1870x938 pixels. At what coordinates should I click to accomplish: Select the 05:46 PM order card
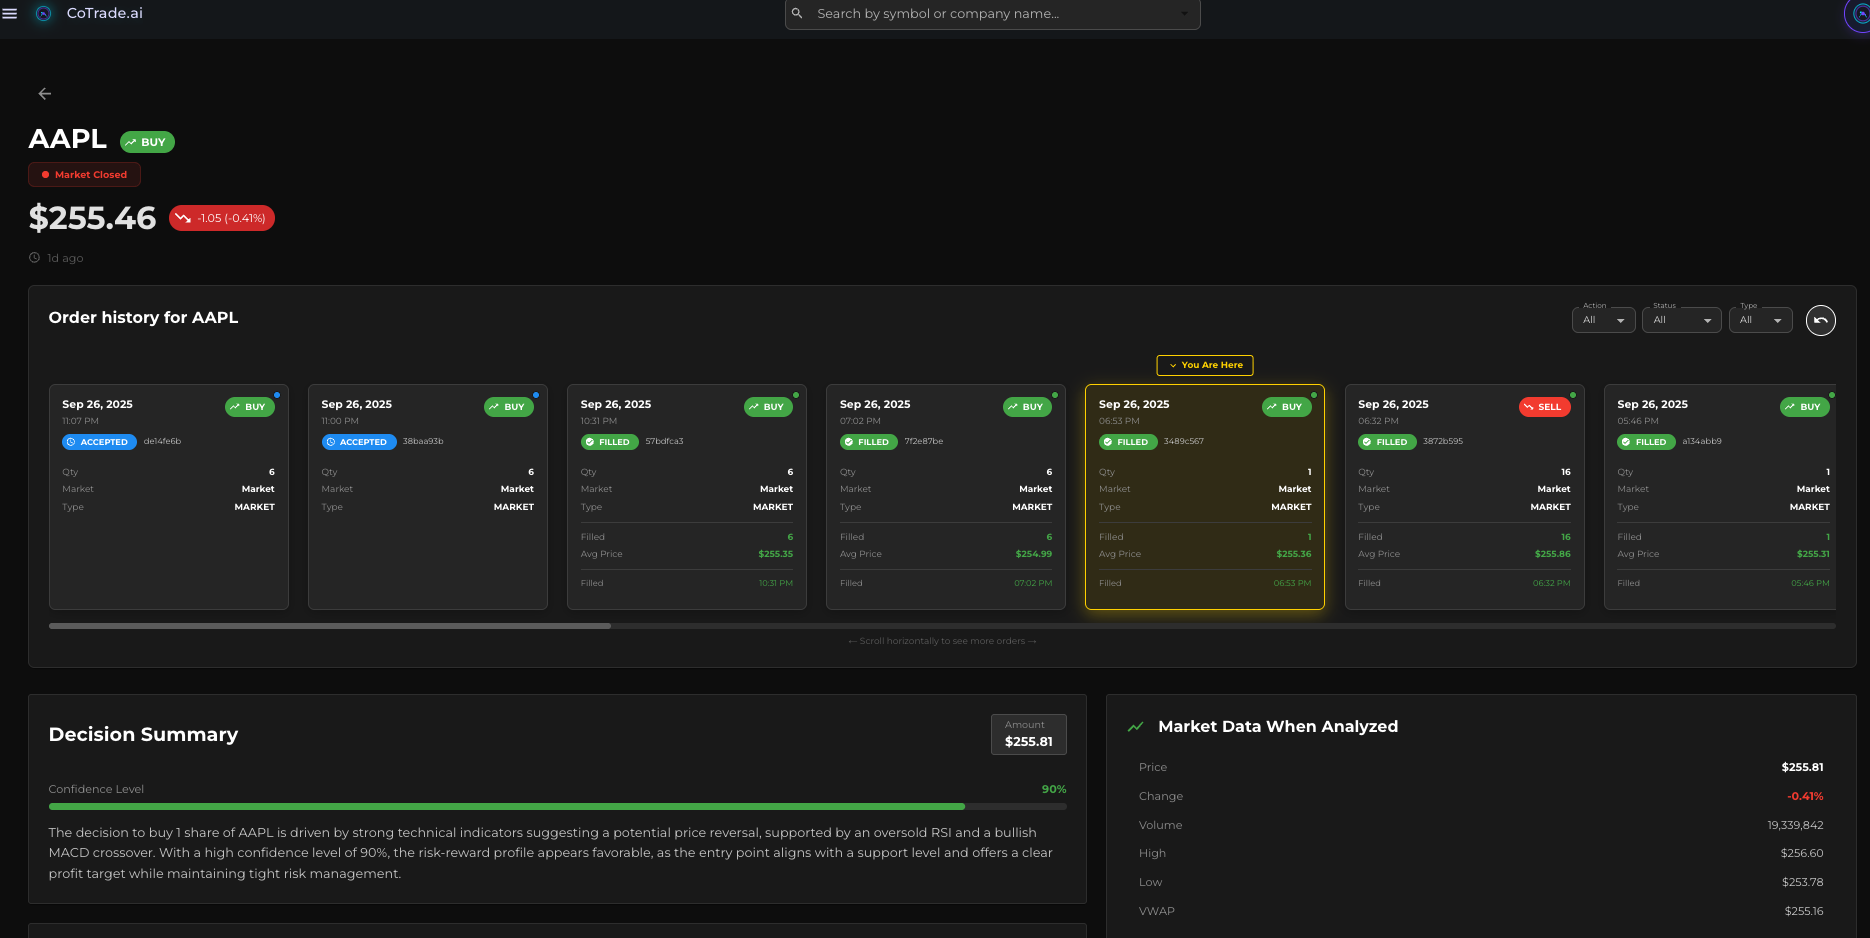click(1720, 497)
